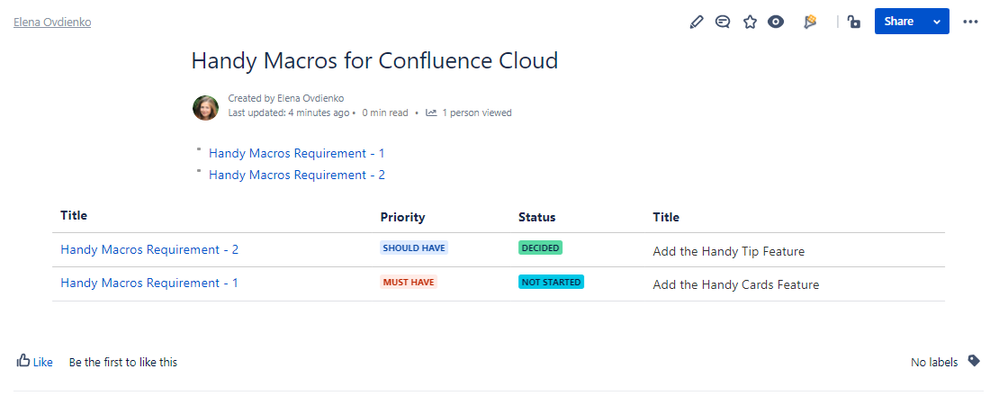Open the Elena Ovdienko breadcrumb link
The height and width of the screenshot is (396, 999).
52,22
